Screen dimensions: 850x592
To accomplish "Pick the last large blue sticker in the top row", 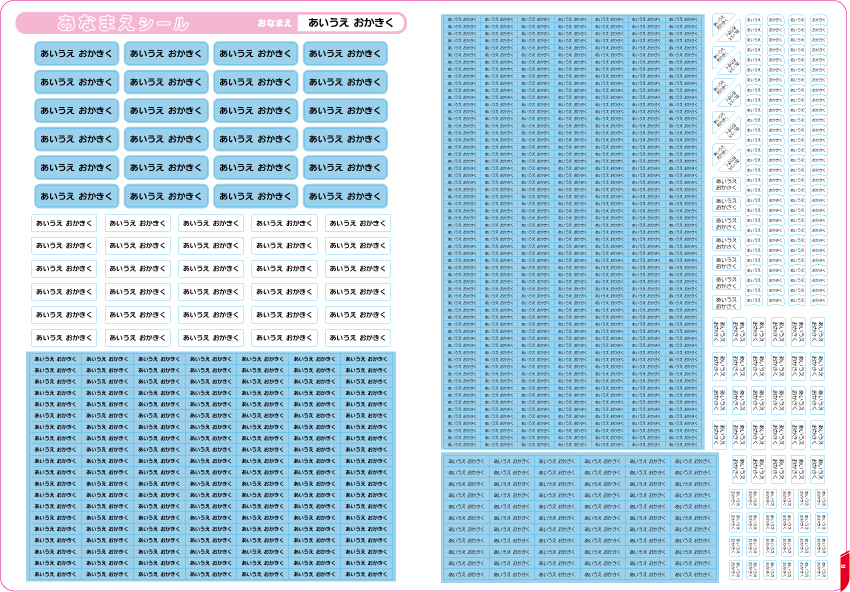I will coord(345,54).
